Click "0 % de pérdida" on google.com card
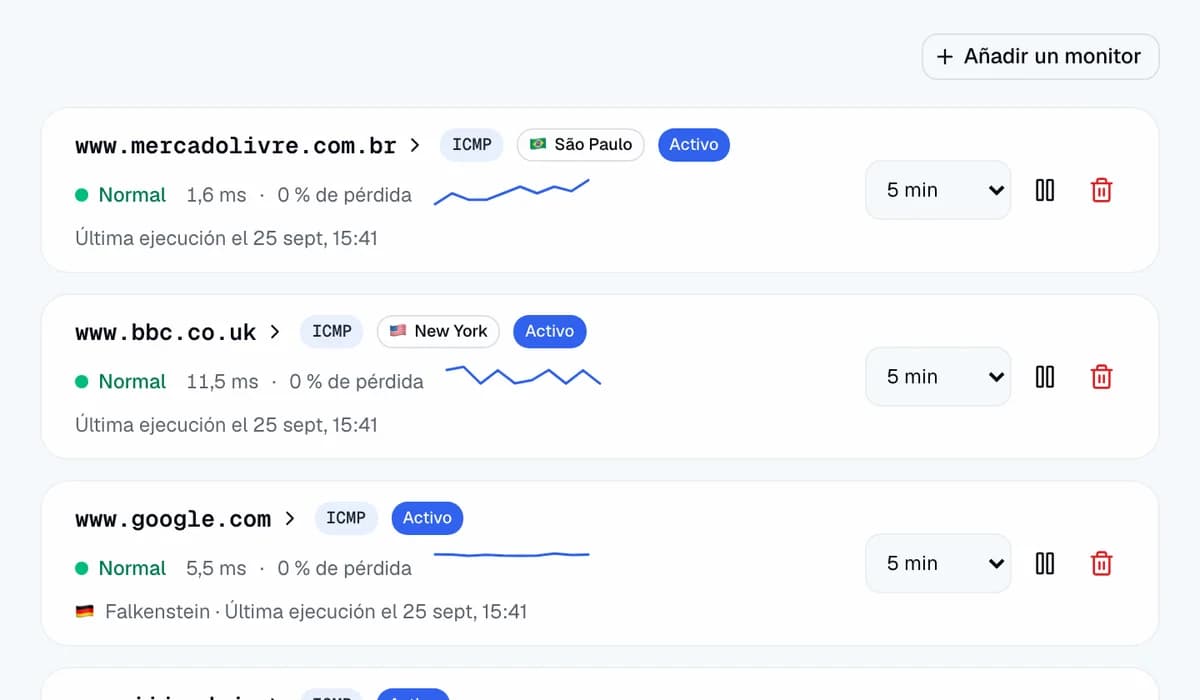 point(345,568)
